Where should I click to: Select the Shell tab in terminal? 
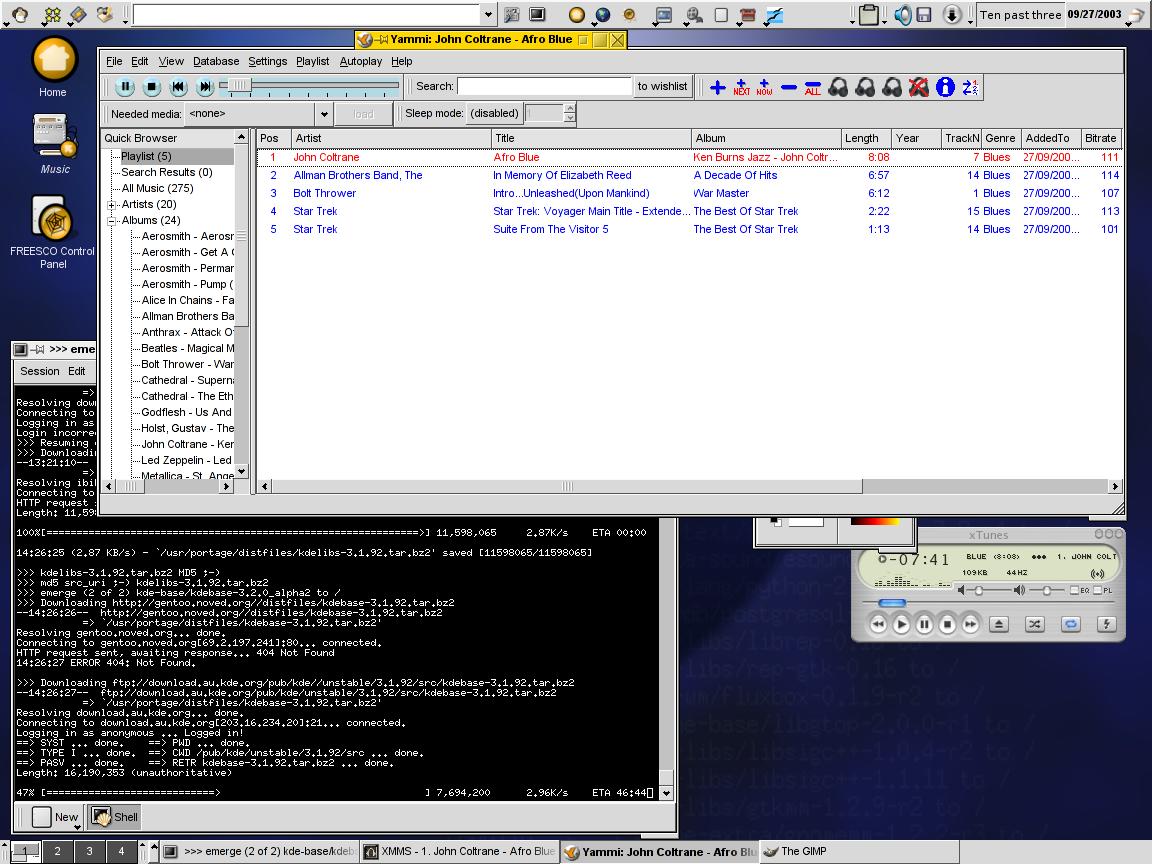(115, 817)
